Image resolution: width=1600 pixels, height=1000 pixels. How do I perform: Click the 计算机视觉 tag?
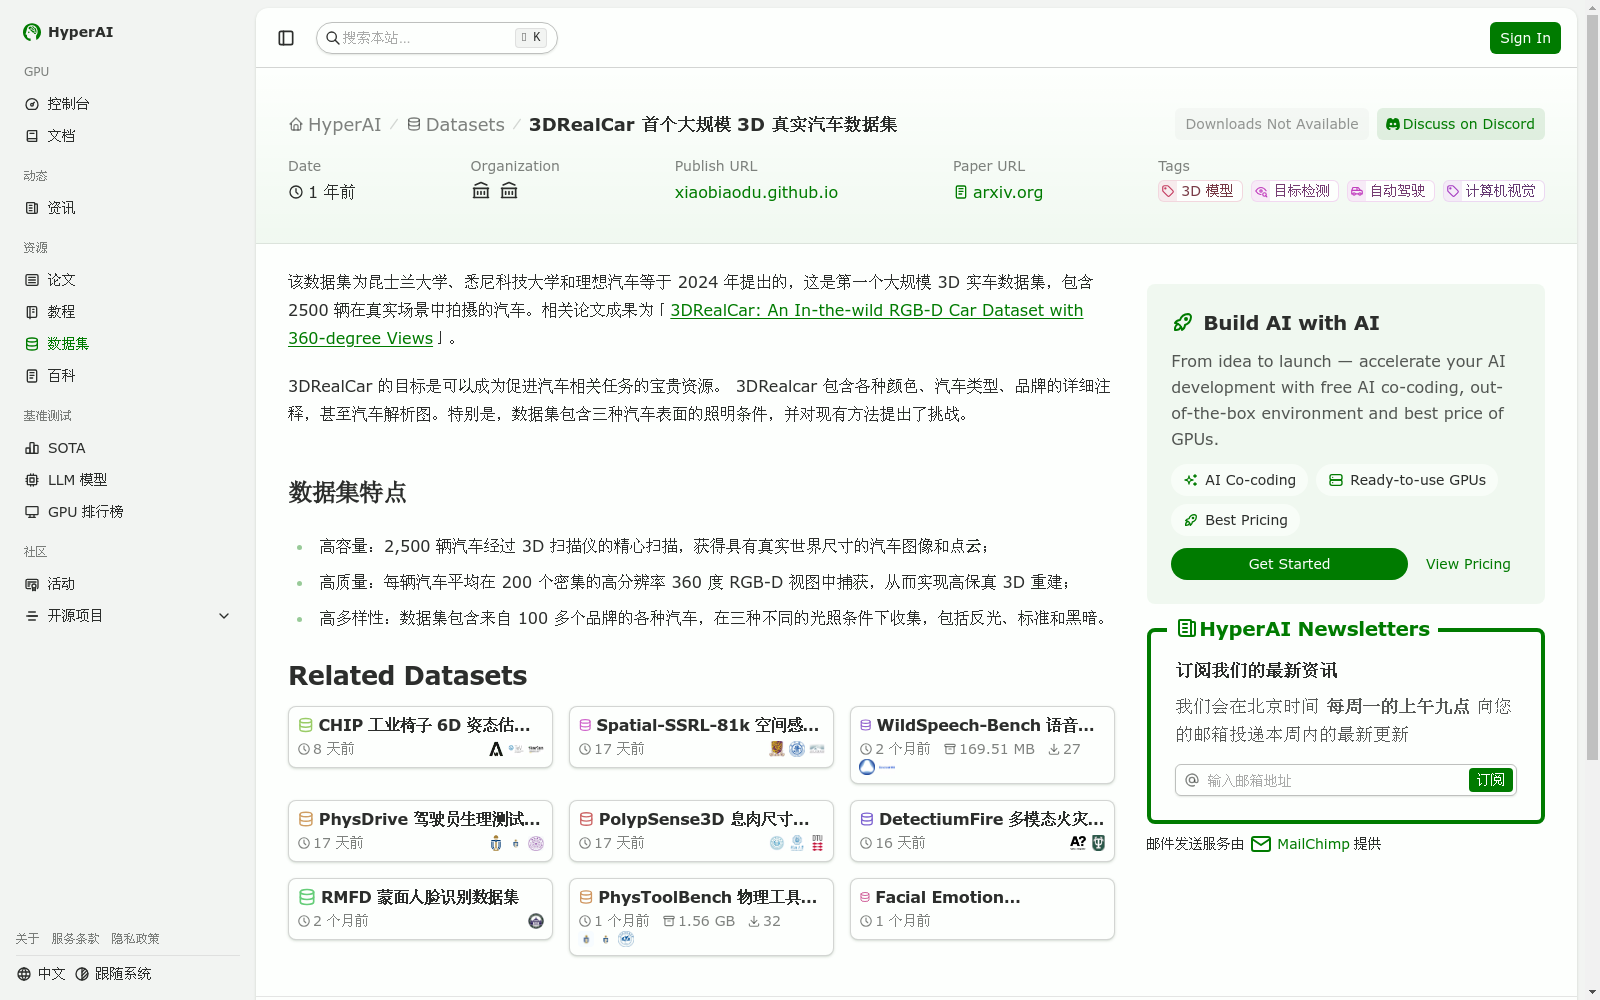click(1493, 191)
